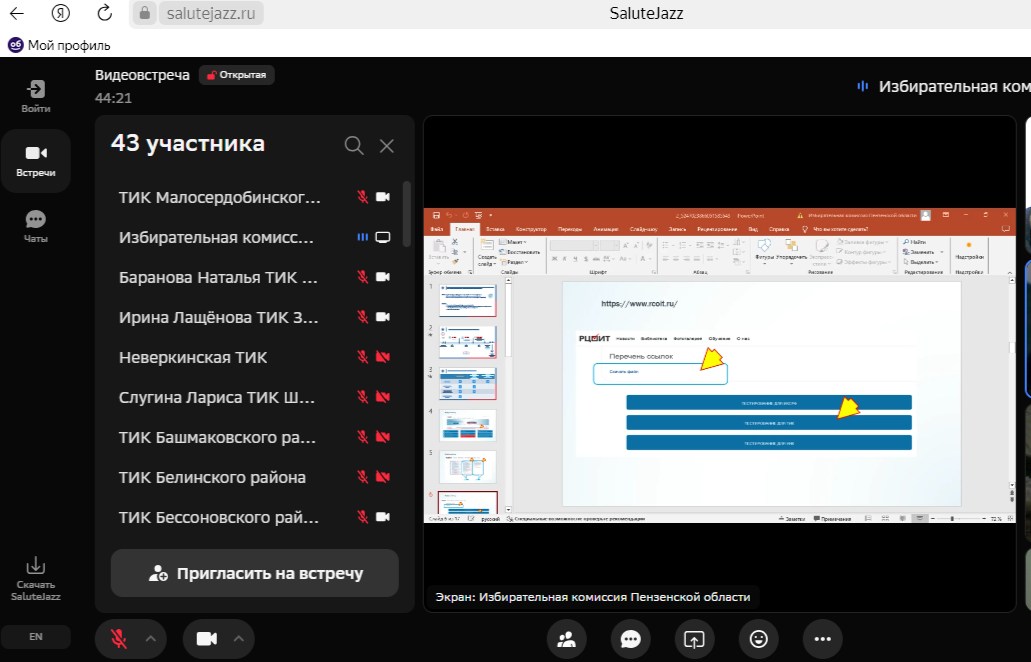Search participants with the magnifier icon

pos(354,145)
